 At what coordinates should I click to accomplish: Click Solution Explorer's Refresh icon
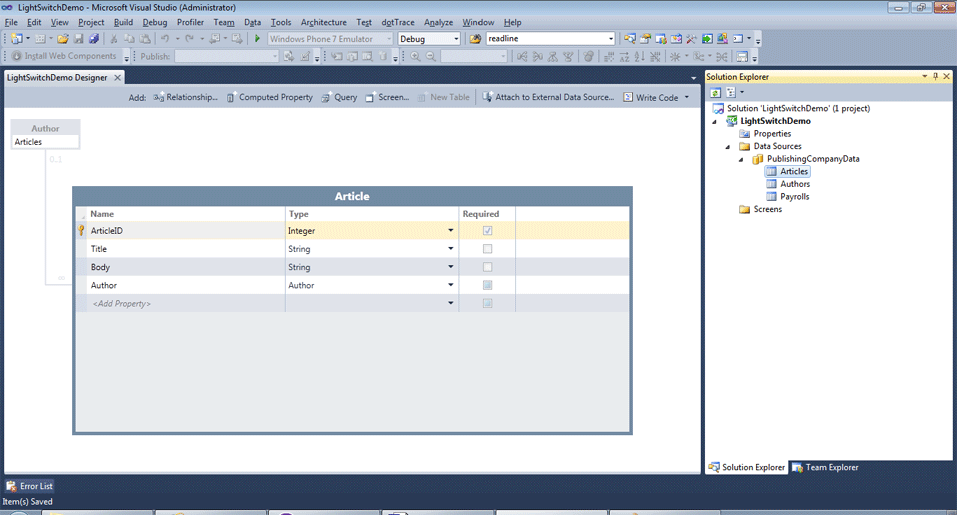click(715, 93)
